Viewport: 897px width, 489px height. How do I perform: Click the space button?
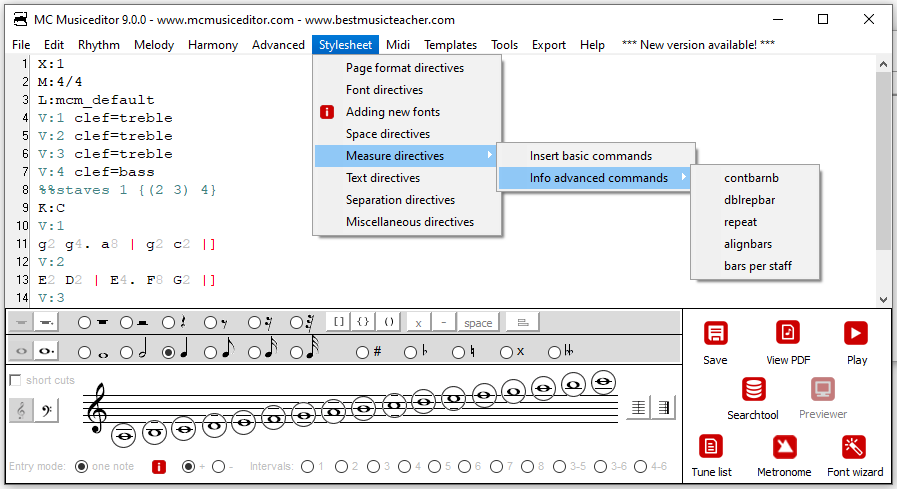tap(478, 323)
